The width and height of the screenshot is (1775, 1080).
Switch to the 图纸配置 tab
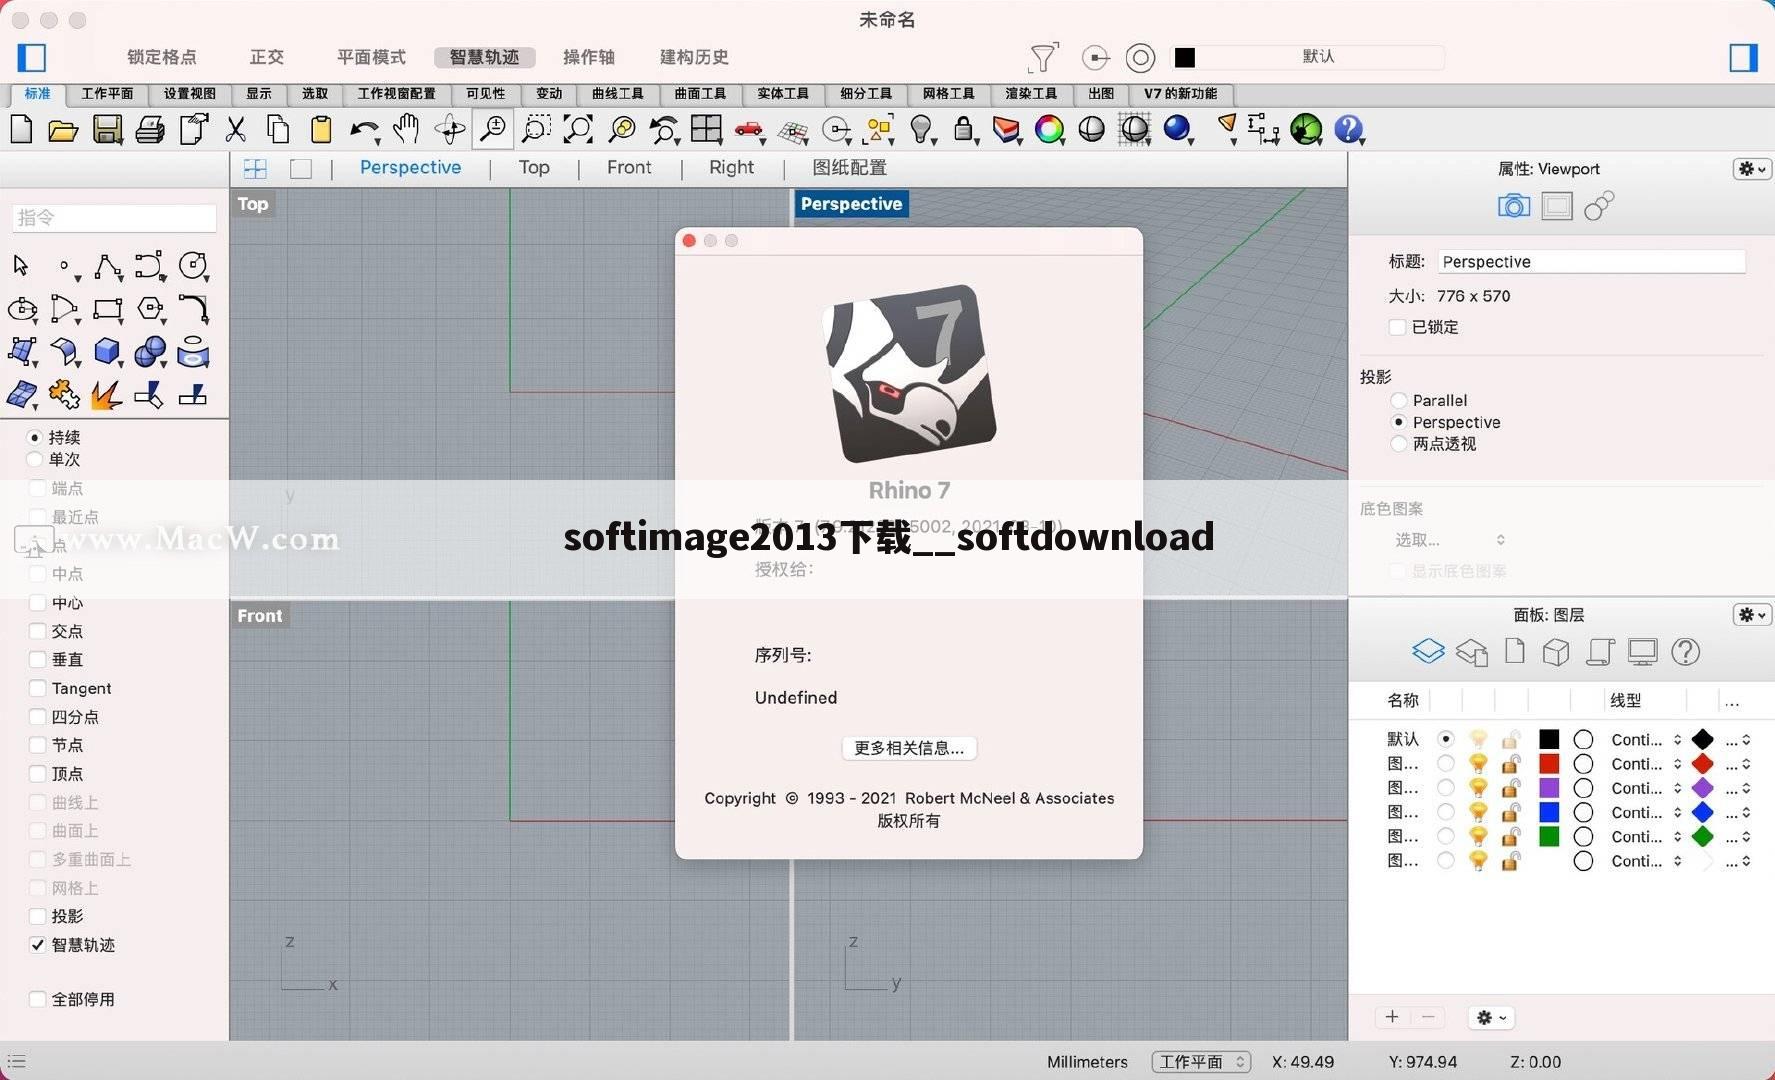849,168
